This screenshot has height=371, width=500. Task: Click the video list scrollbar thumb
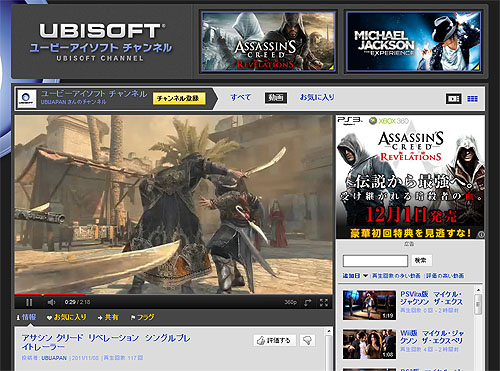pos(478,304)
